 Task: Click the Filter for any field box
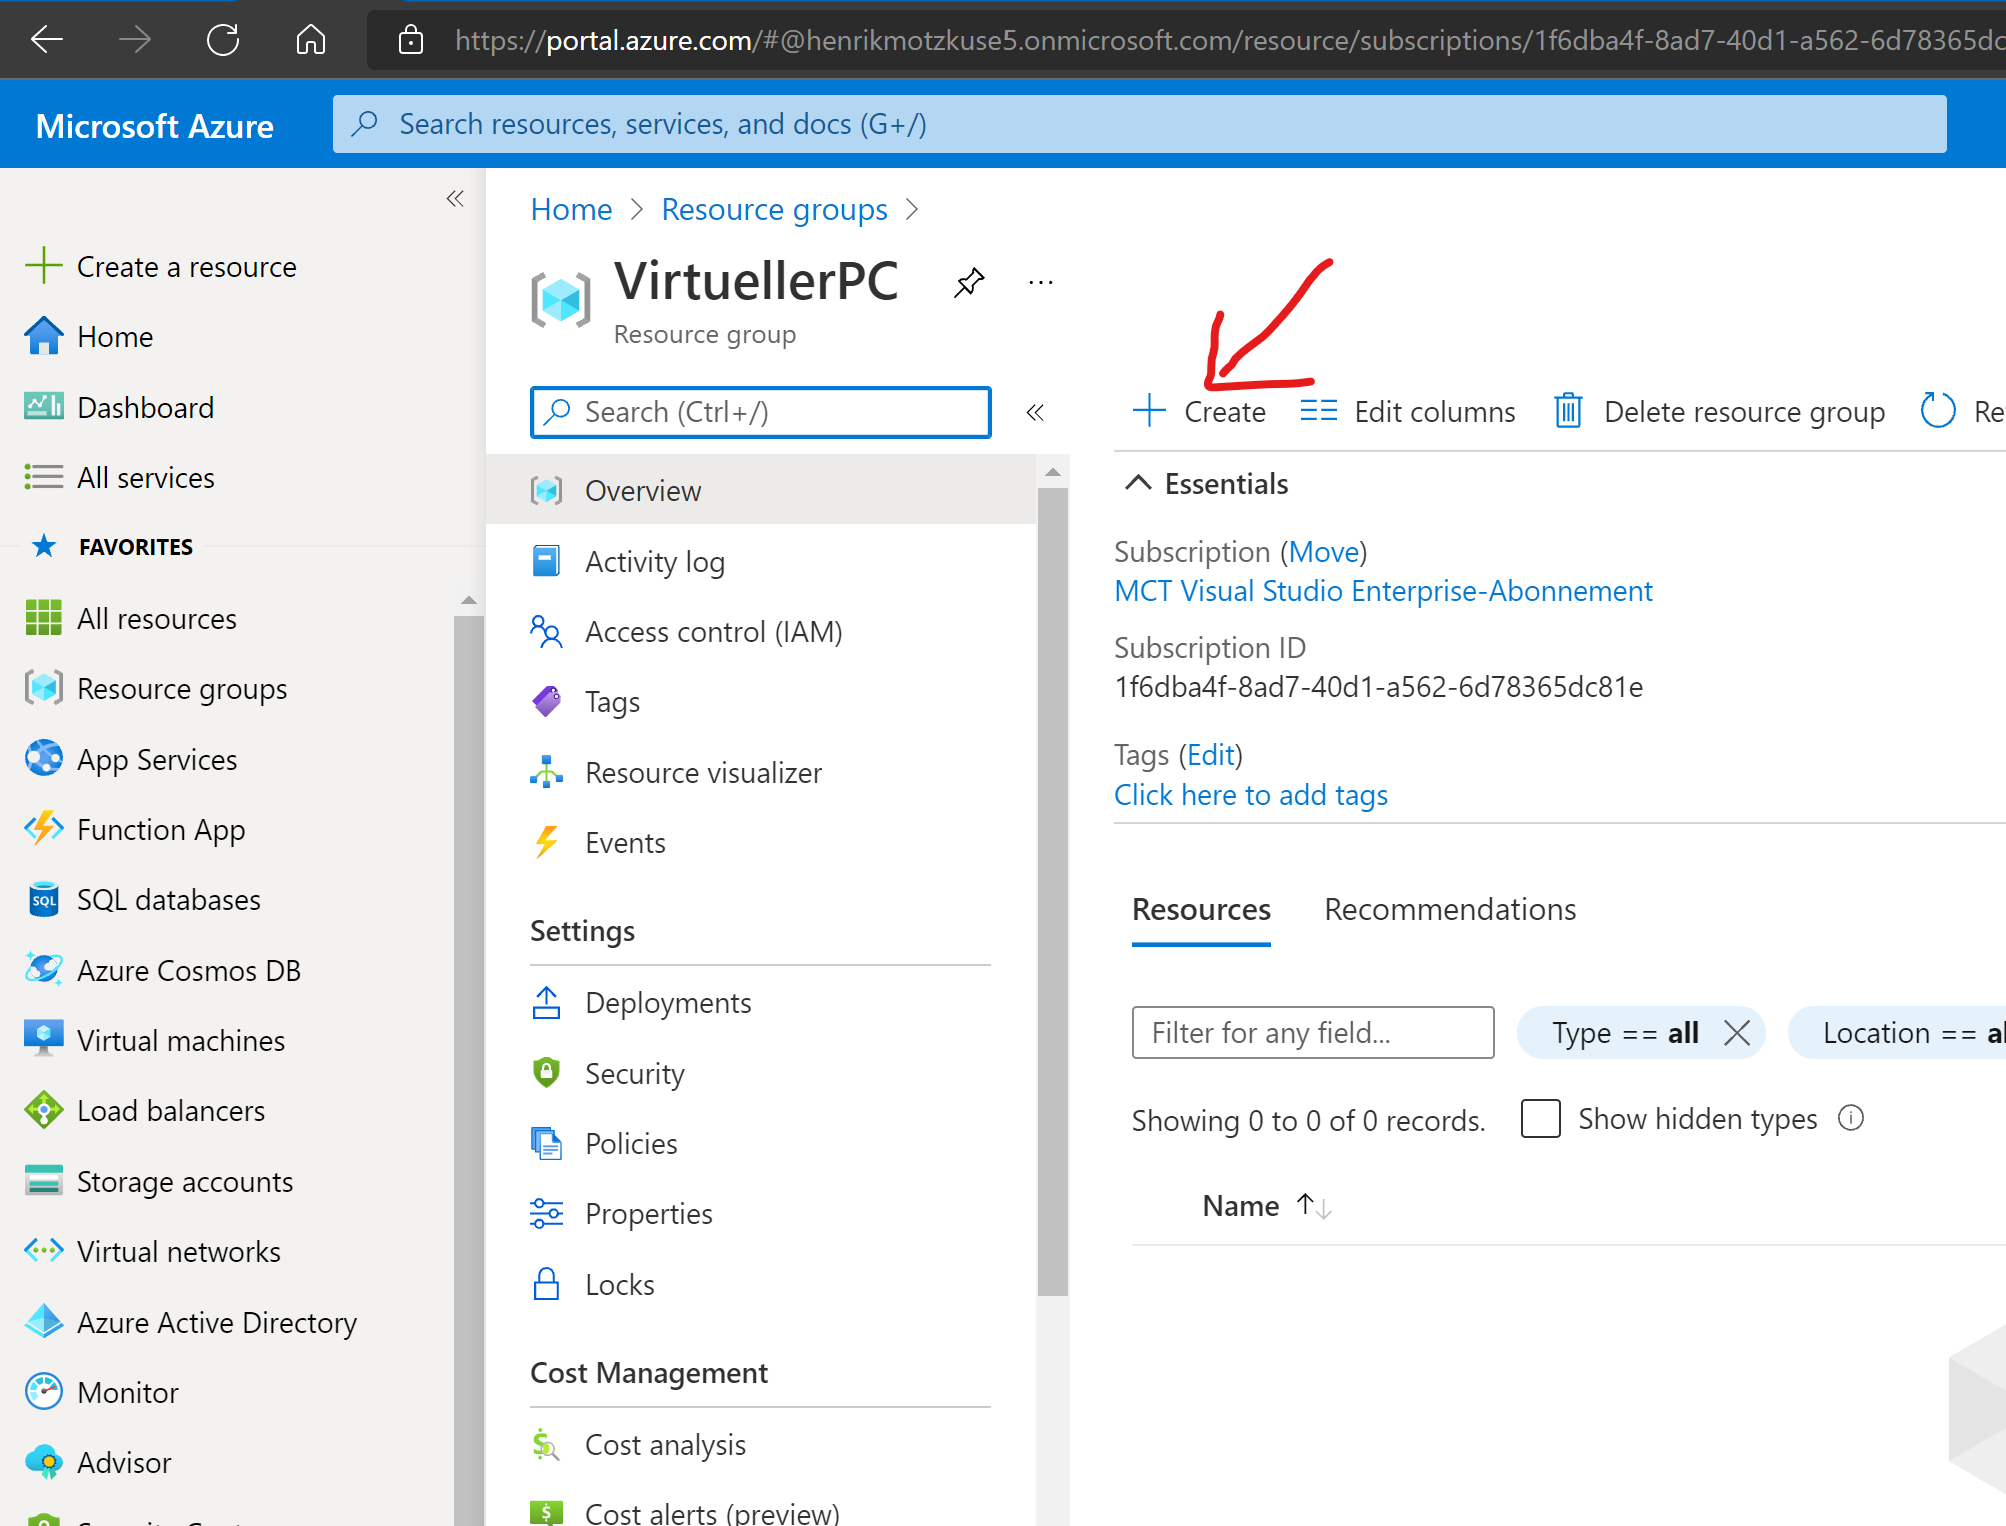pos(1312,1033)
